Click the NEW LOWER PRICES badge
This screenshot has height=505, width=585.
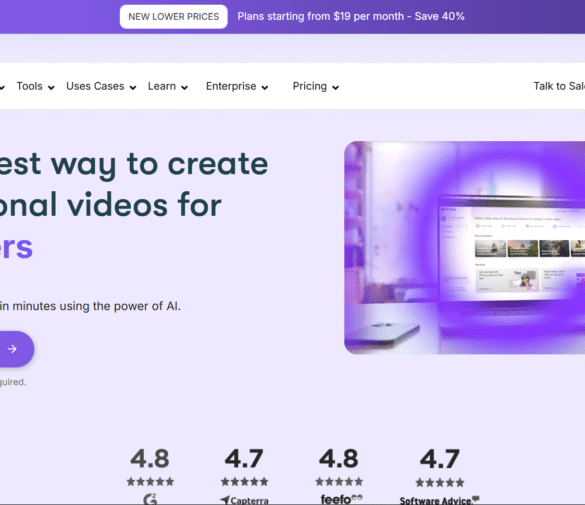[x=173, y=16]
